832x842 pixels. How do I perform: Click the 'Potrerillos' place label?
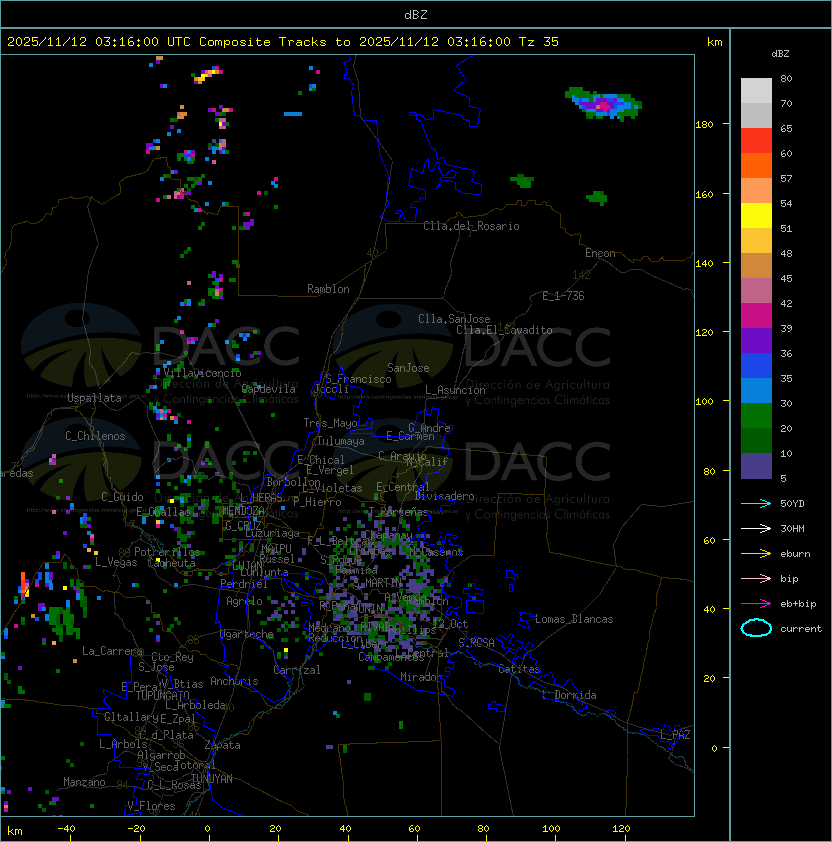(167, 552)
